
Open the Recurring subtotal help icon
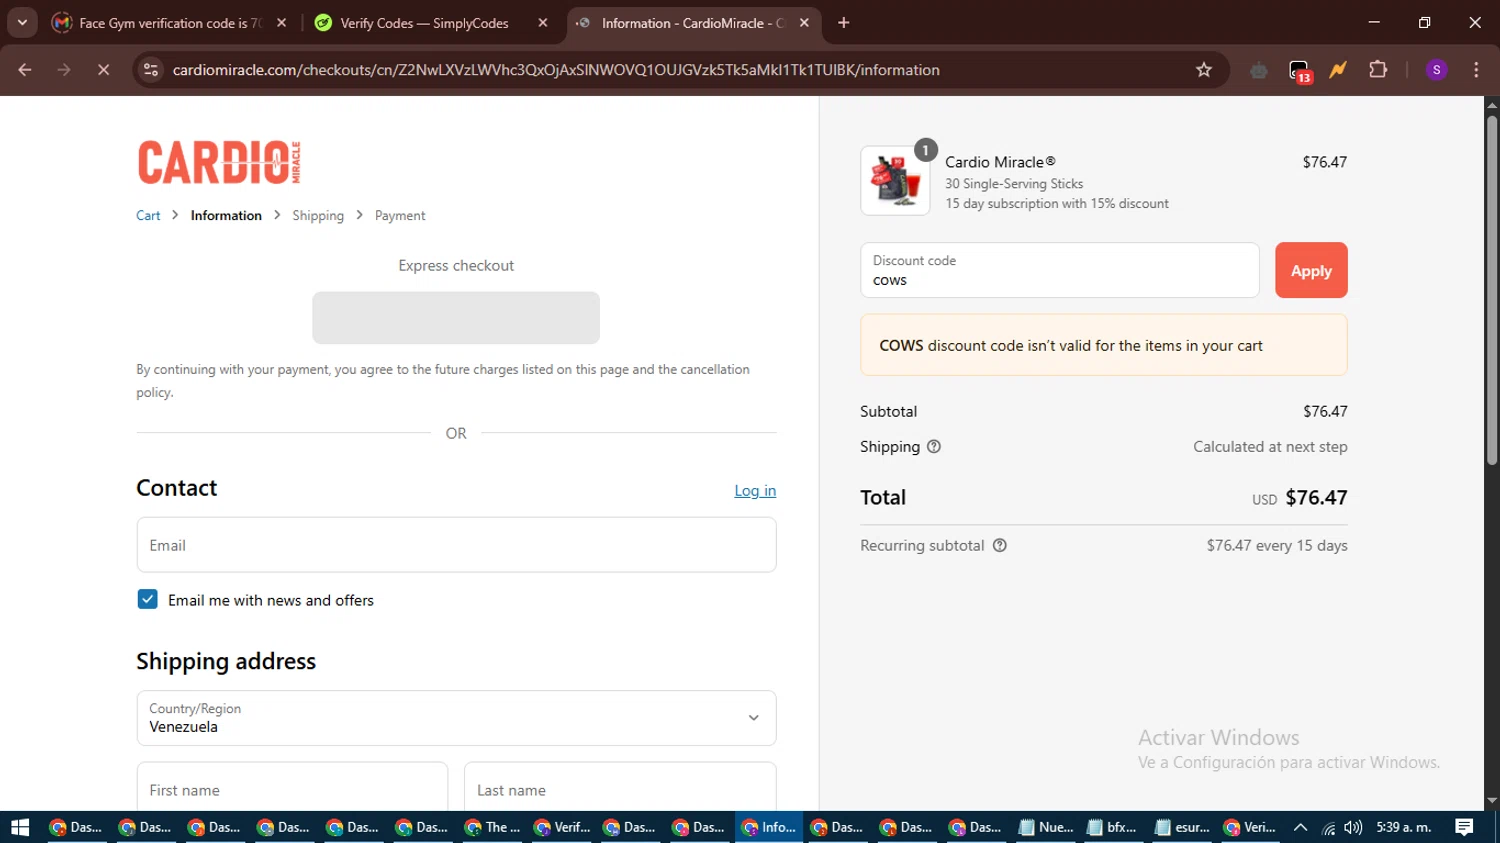tap(1000, 545)
